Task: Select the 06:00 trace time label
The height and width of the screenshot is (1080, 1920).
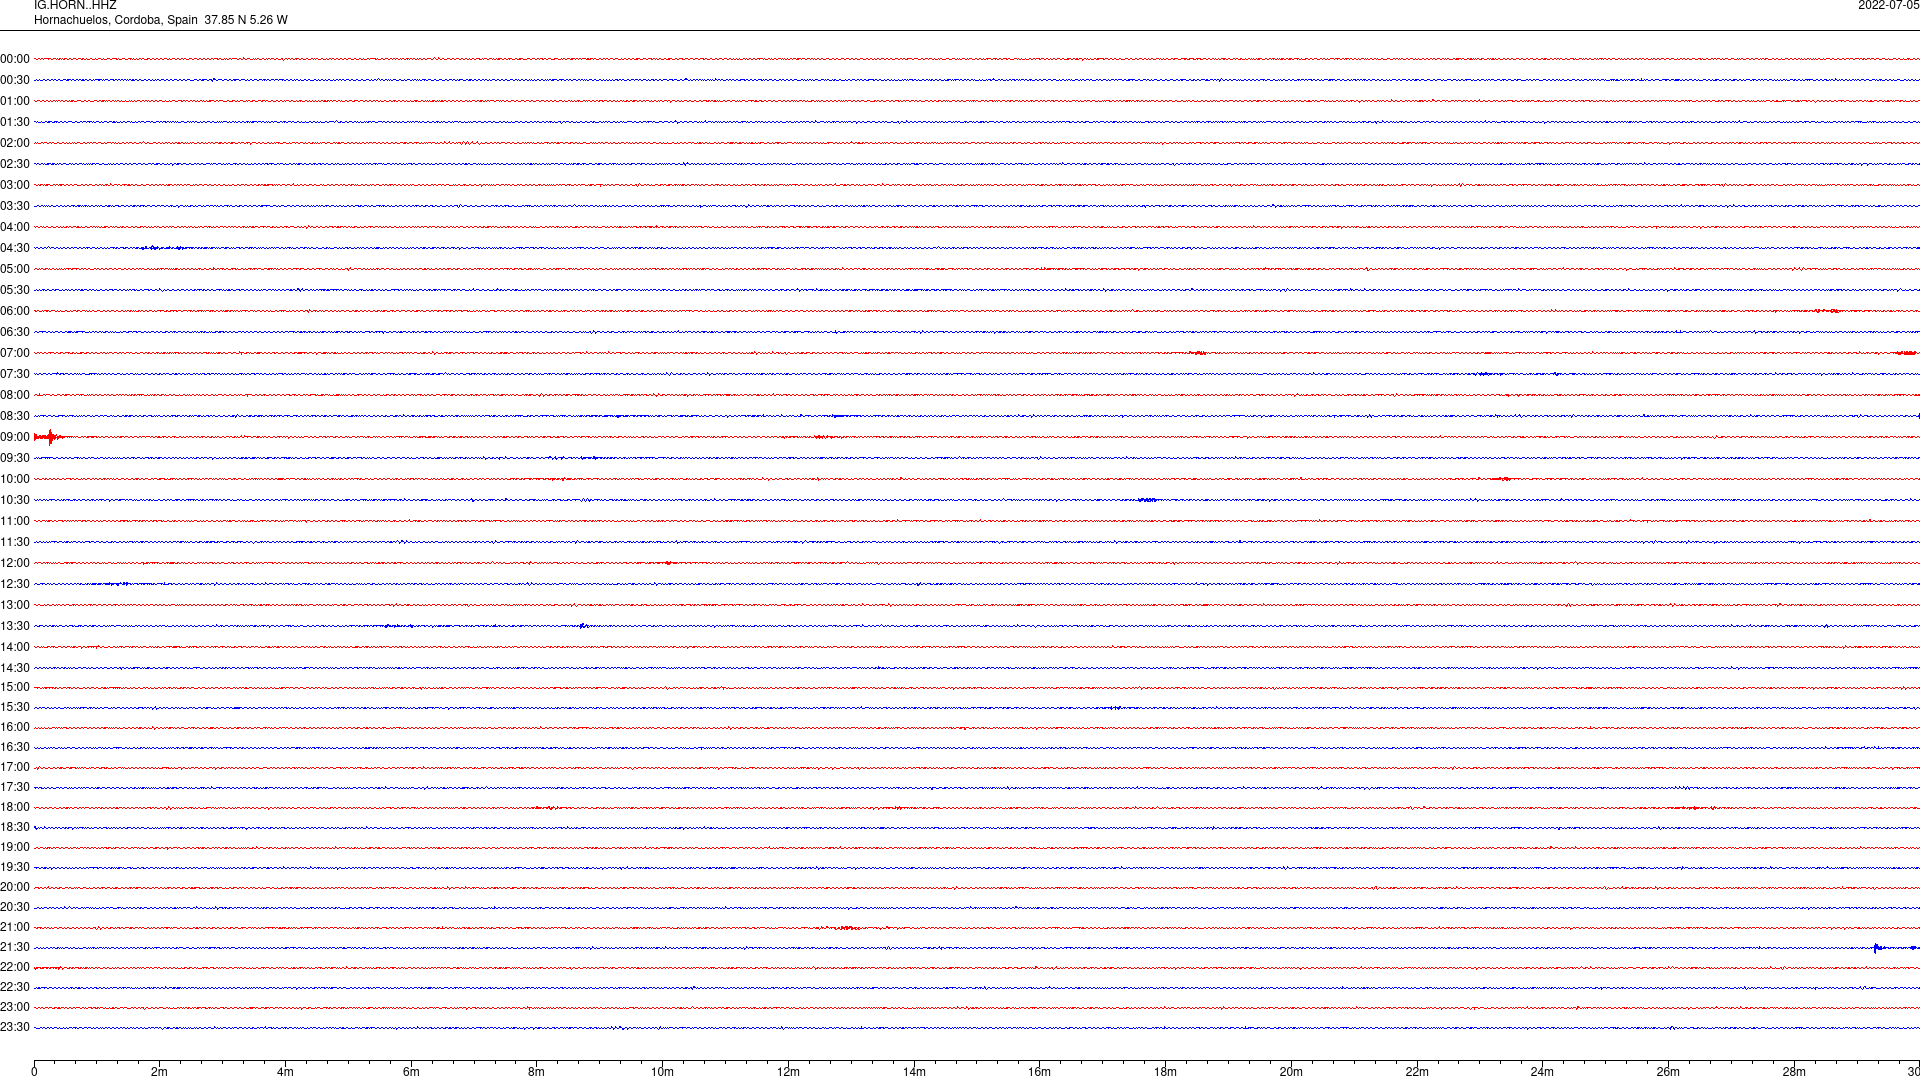Action: coord(15,311)
